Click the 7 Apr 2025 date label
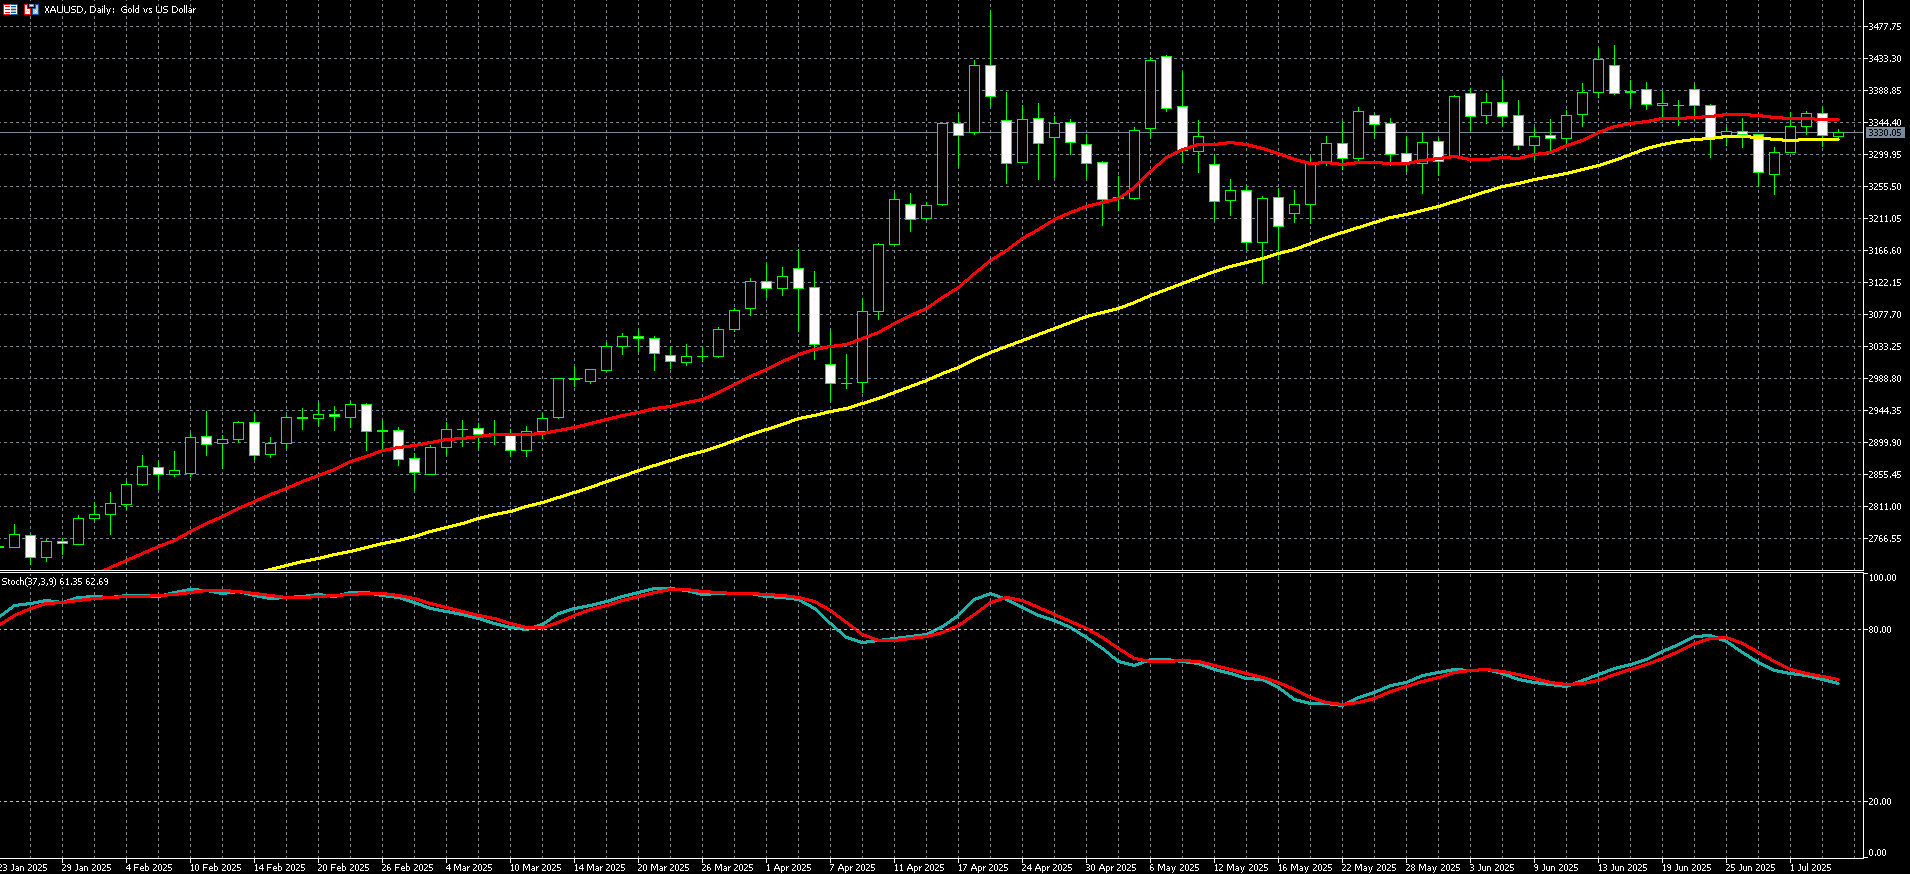This screenshot has width=1910, height=874. click(x=851, y=867)
